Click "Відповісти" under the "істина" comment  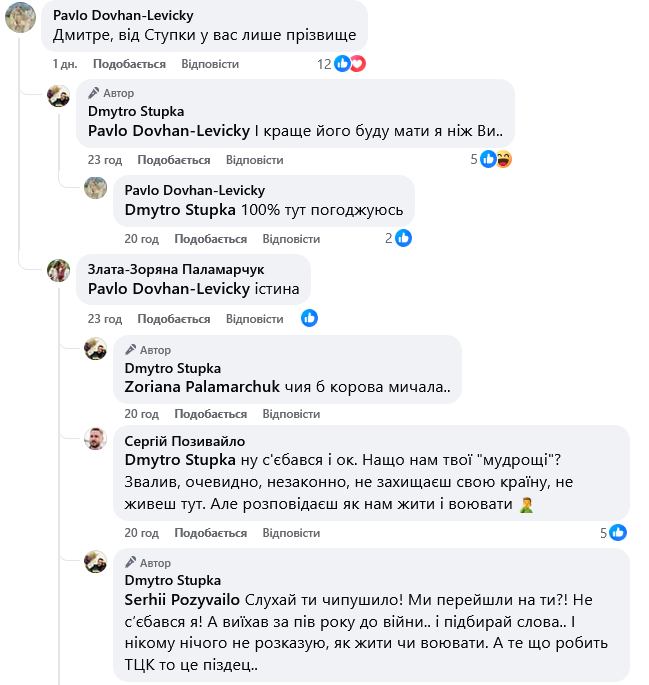(x=254, y=319)
